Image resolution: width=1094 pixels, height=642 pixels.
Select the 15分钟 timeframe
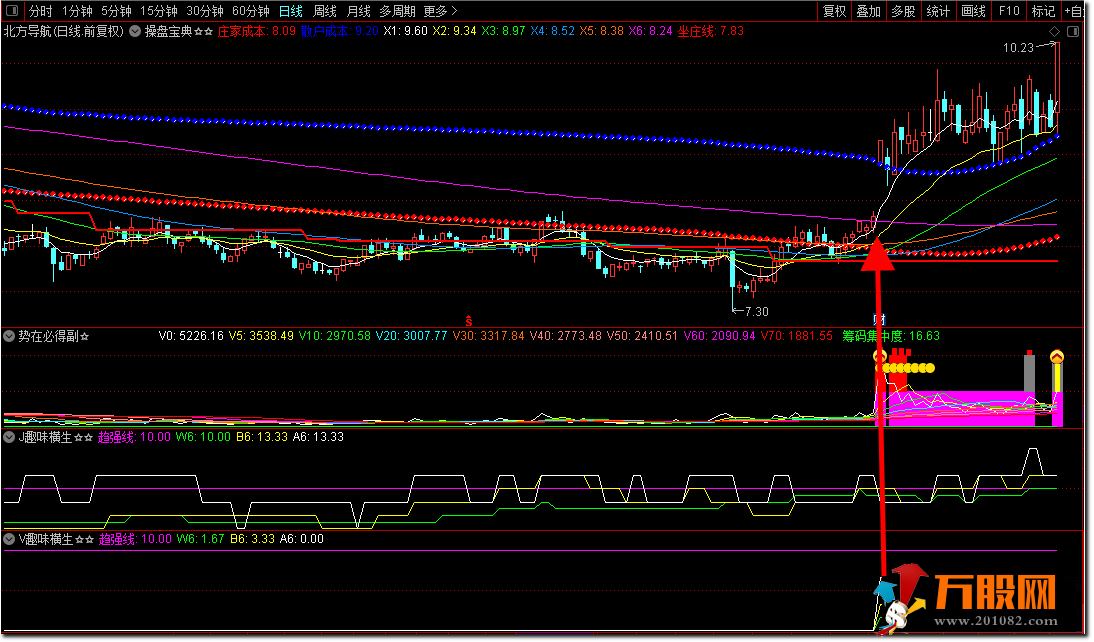click(x=158, y=11)
